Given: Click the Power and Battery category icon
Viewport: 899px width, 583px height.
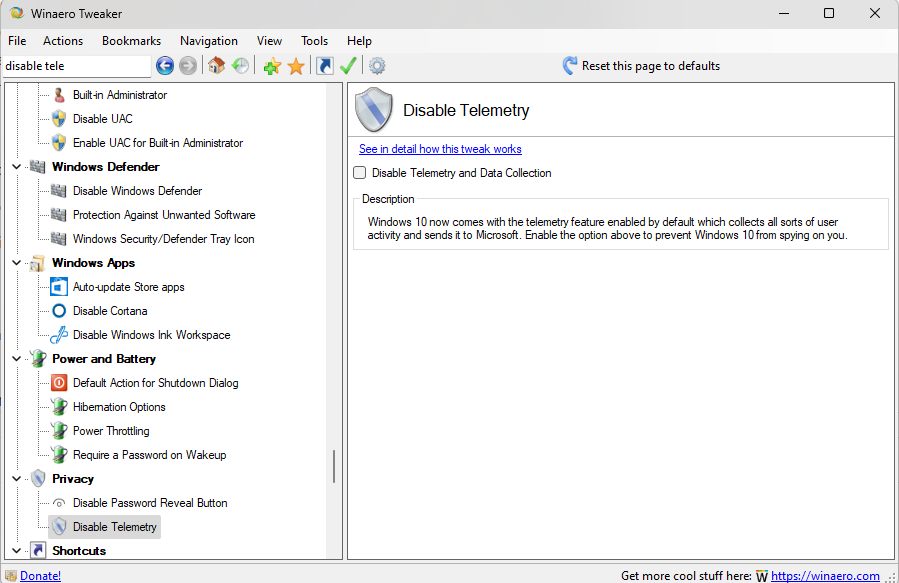Looking at the screenshot, I should (38, 359).
